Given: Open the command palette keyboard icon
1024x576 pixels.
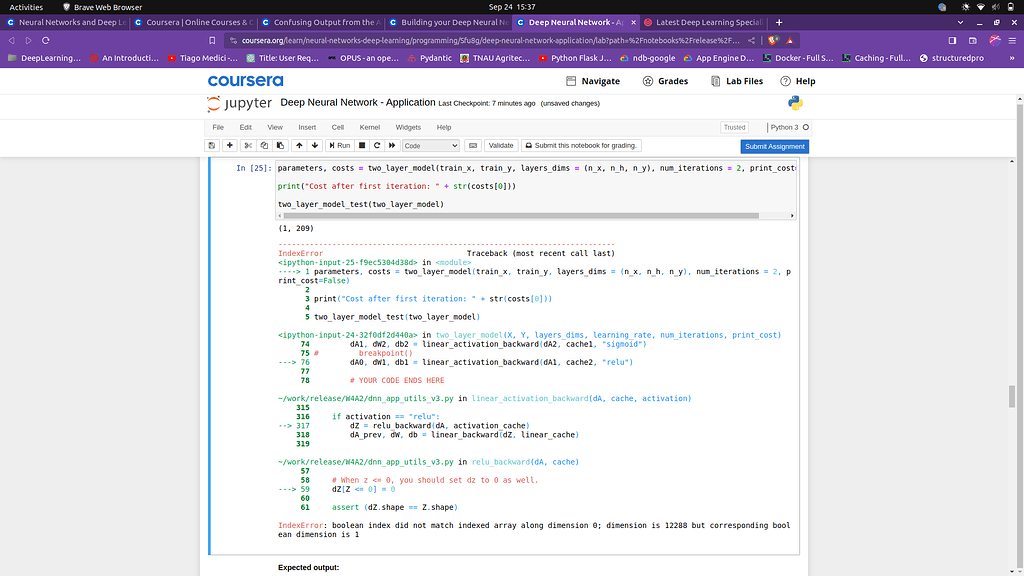Looking at the screenshot, I should (x=473, y=146).
